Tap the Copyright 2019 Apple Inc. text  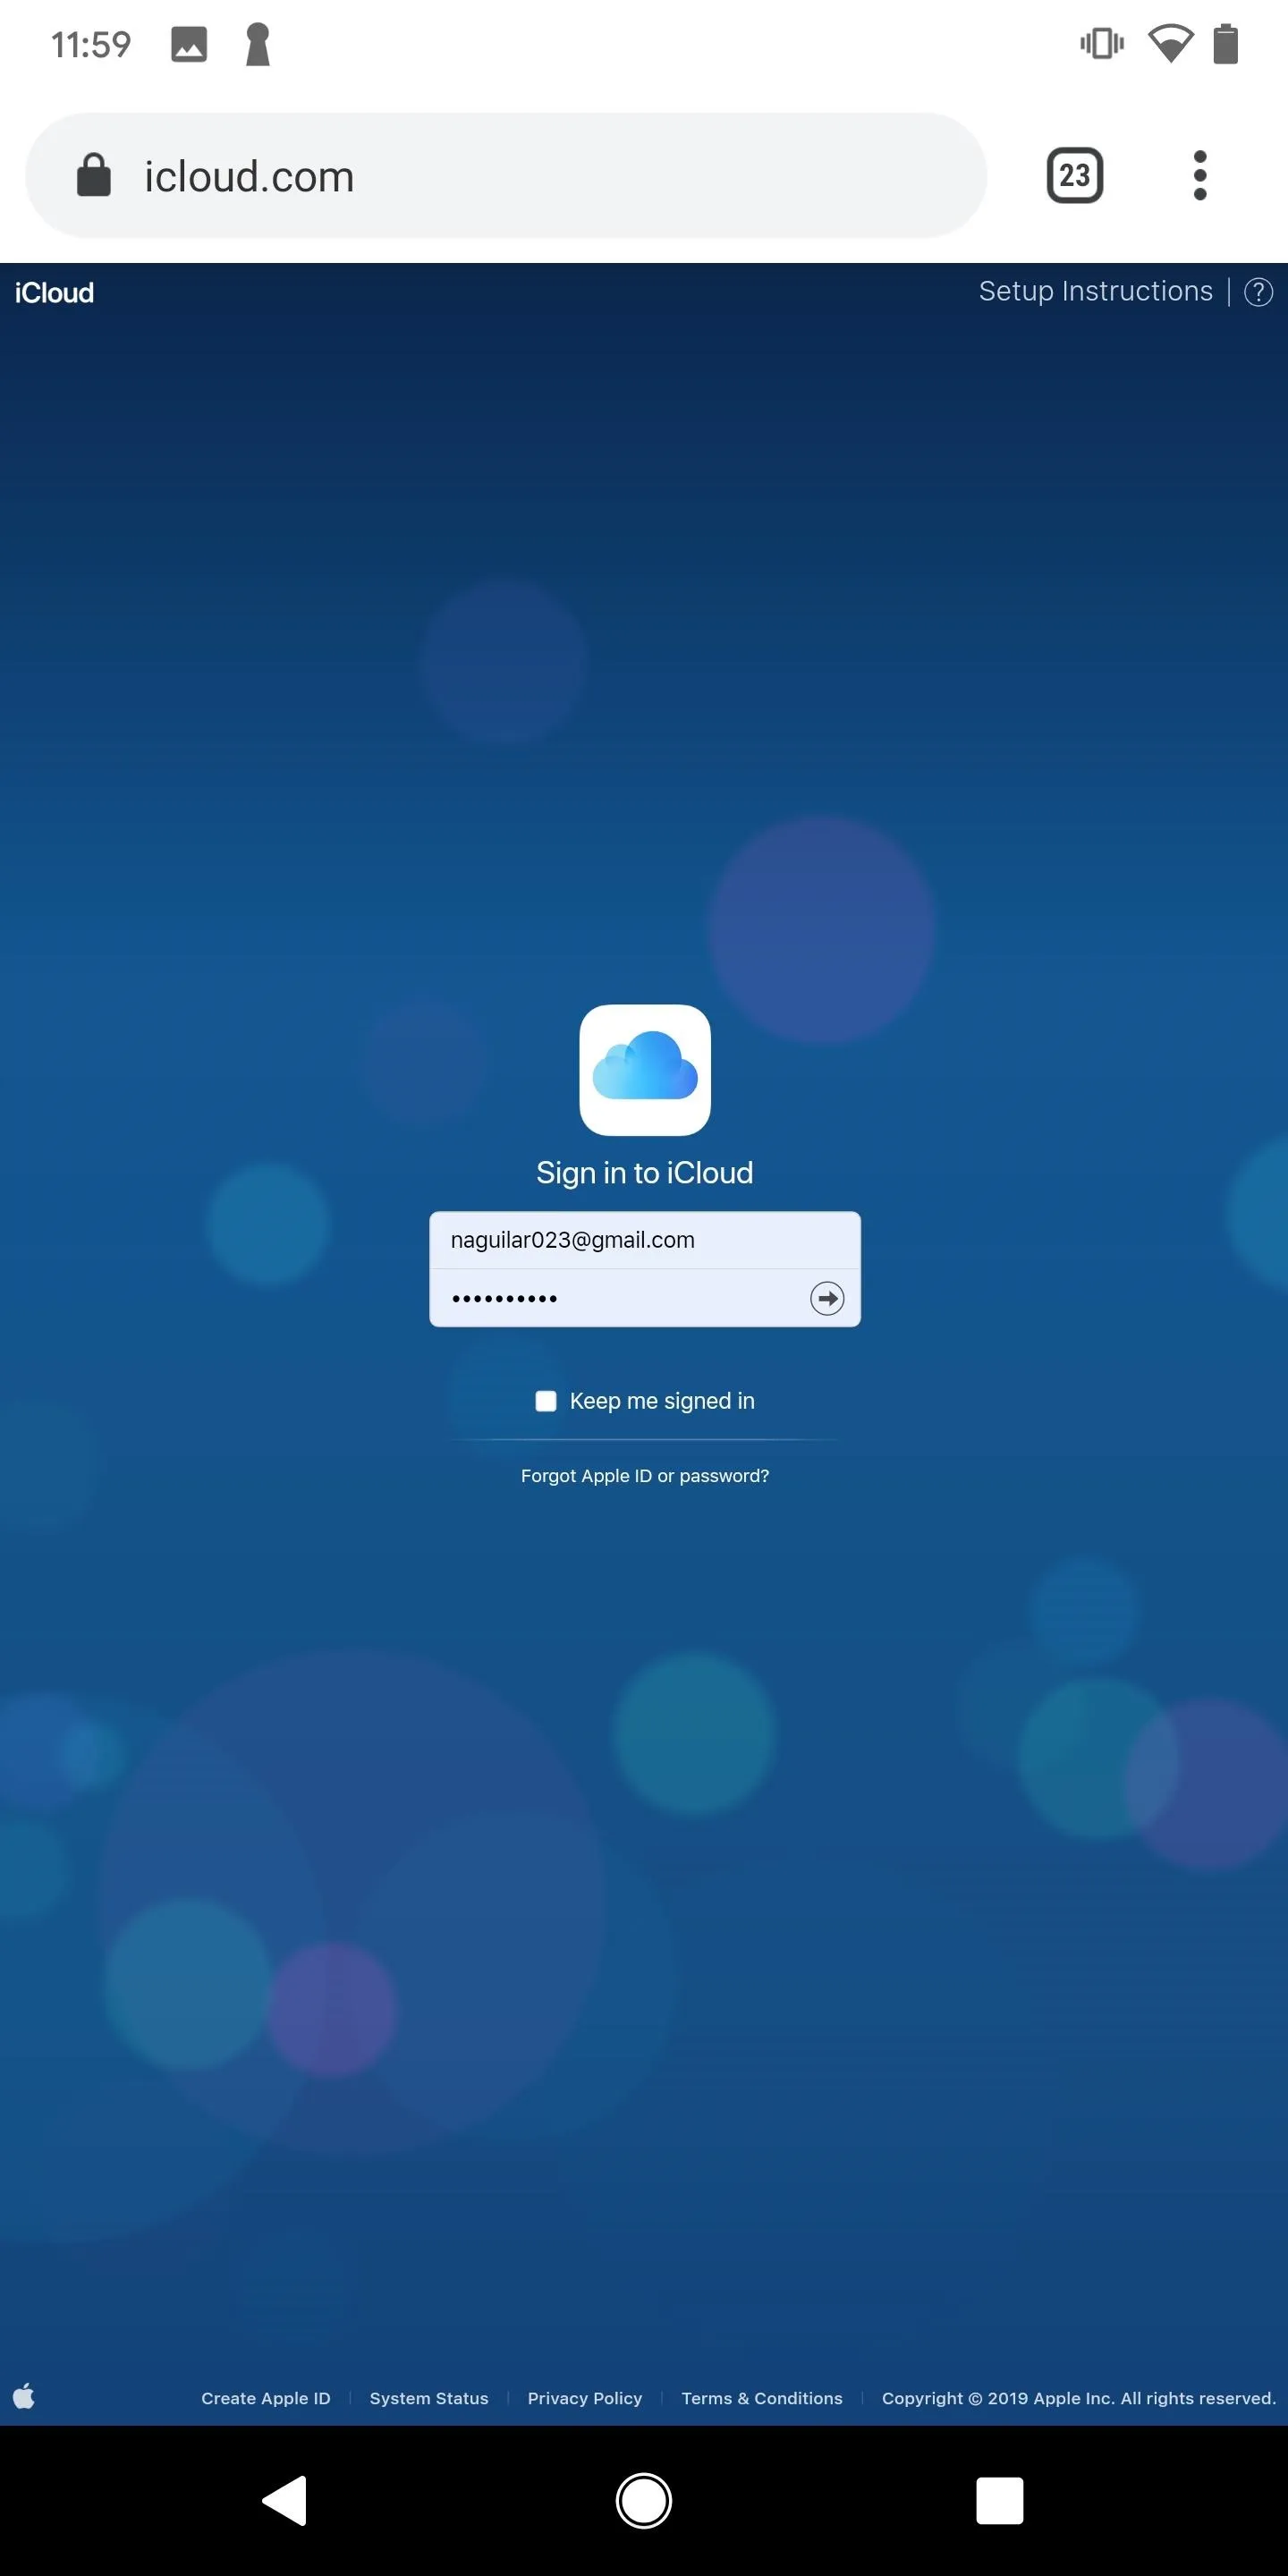point(1079,2398)
